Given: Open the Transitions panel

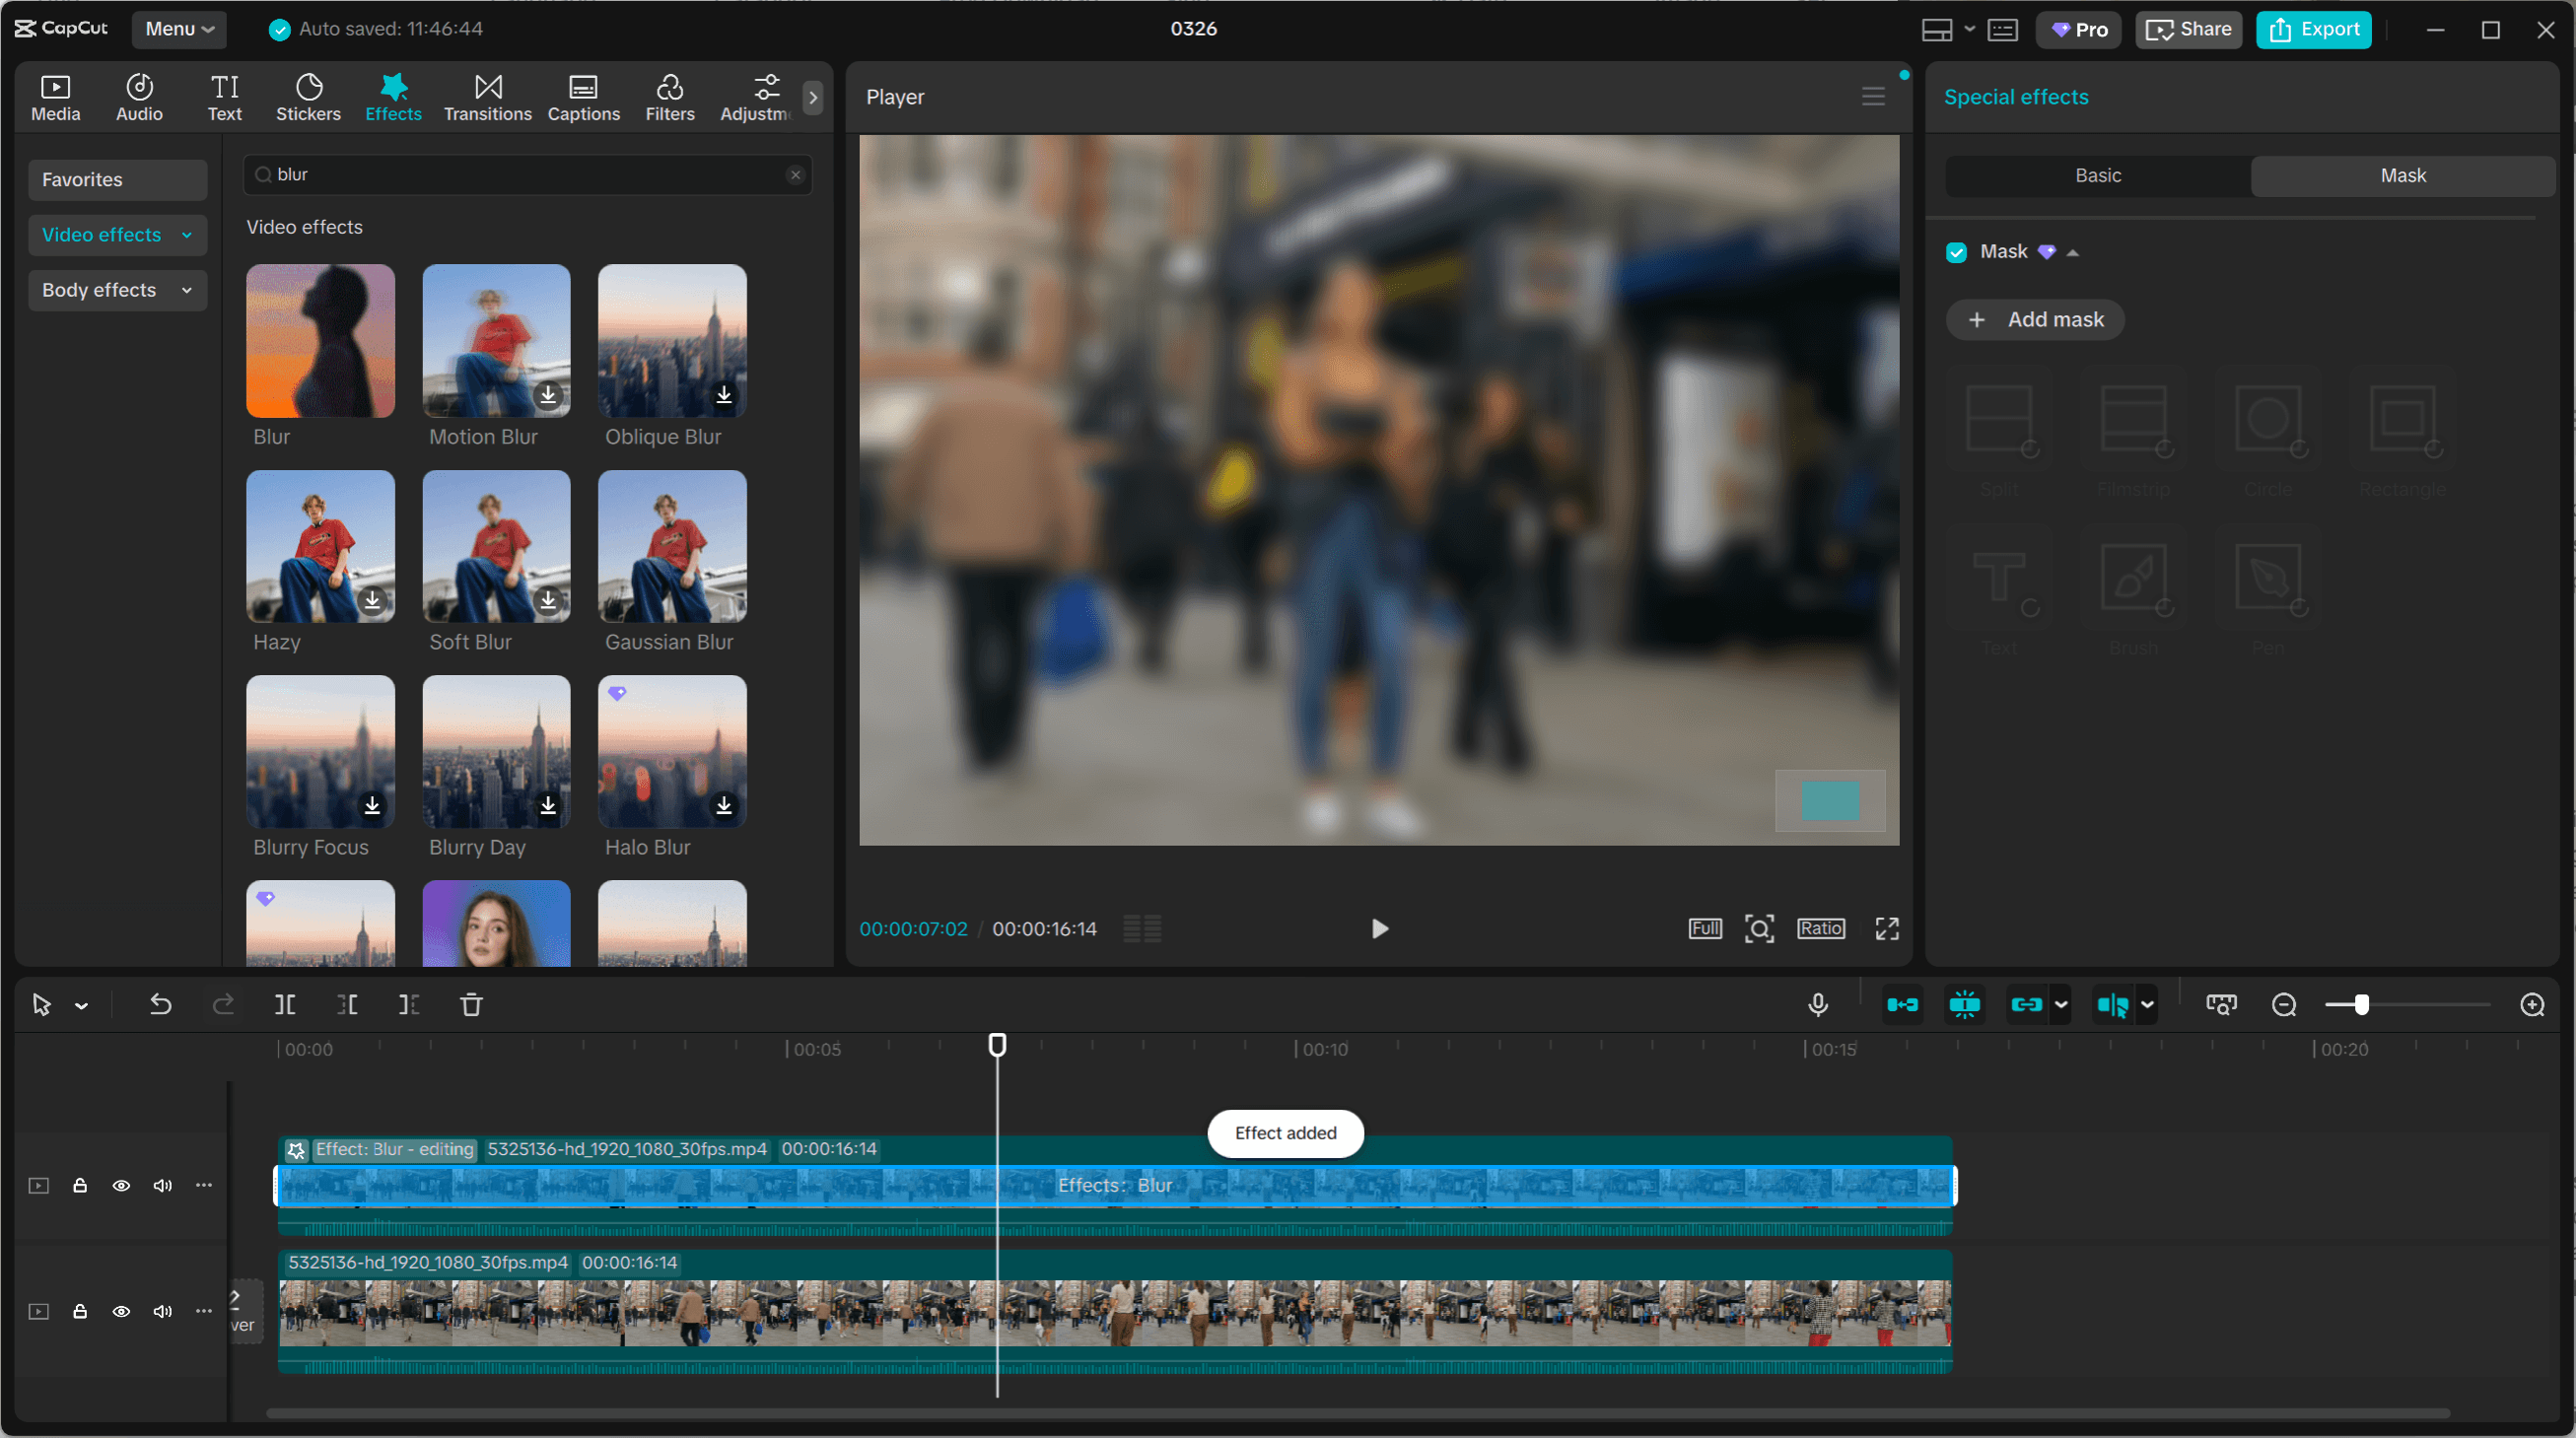Looking at the screenshot, I should pos(487,95).
